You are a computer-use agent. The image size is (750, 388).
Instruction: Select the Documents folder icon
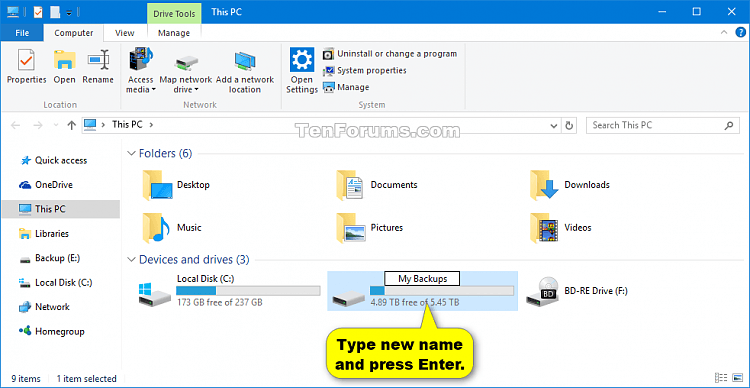[x=349, y=185]
